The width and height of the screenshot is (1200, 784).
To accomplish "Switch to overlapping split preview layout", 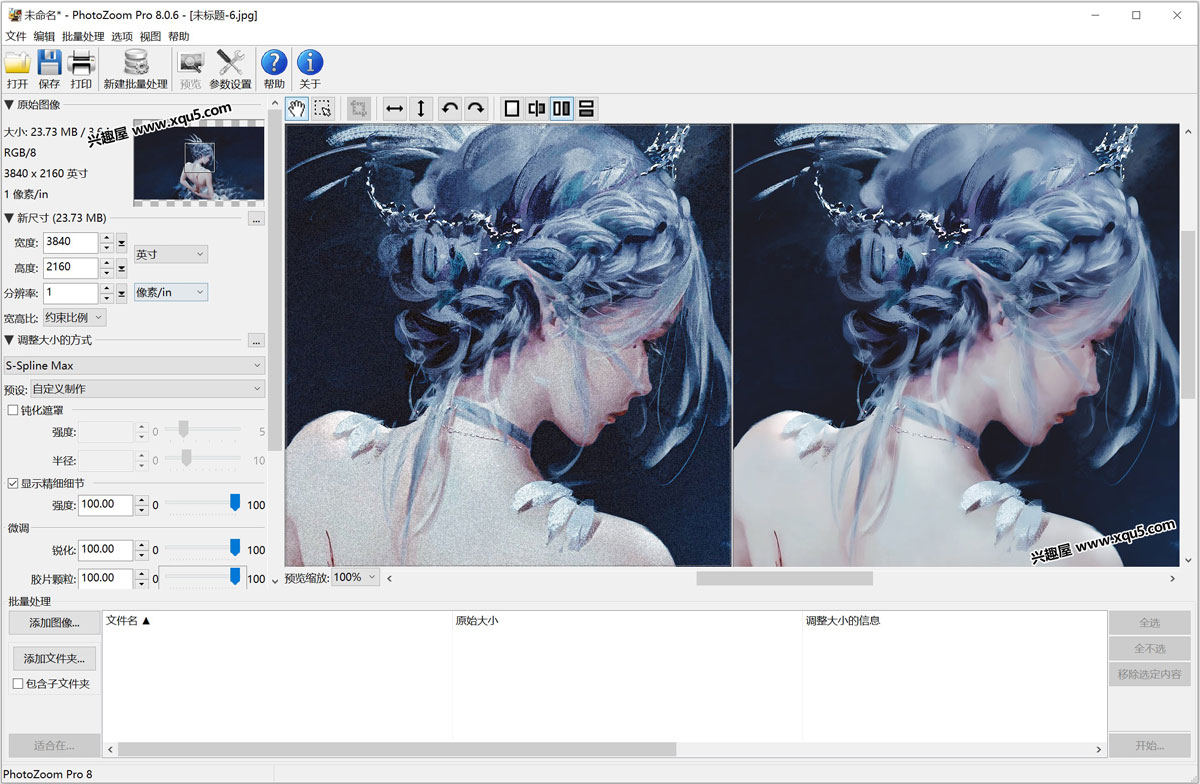I will pyautogui.click(x=537, y=108).
